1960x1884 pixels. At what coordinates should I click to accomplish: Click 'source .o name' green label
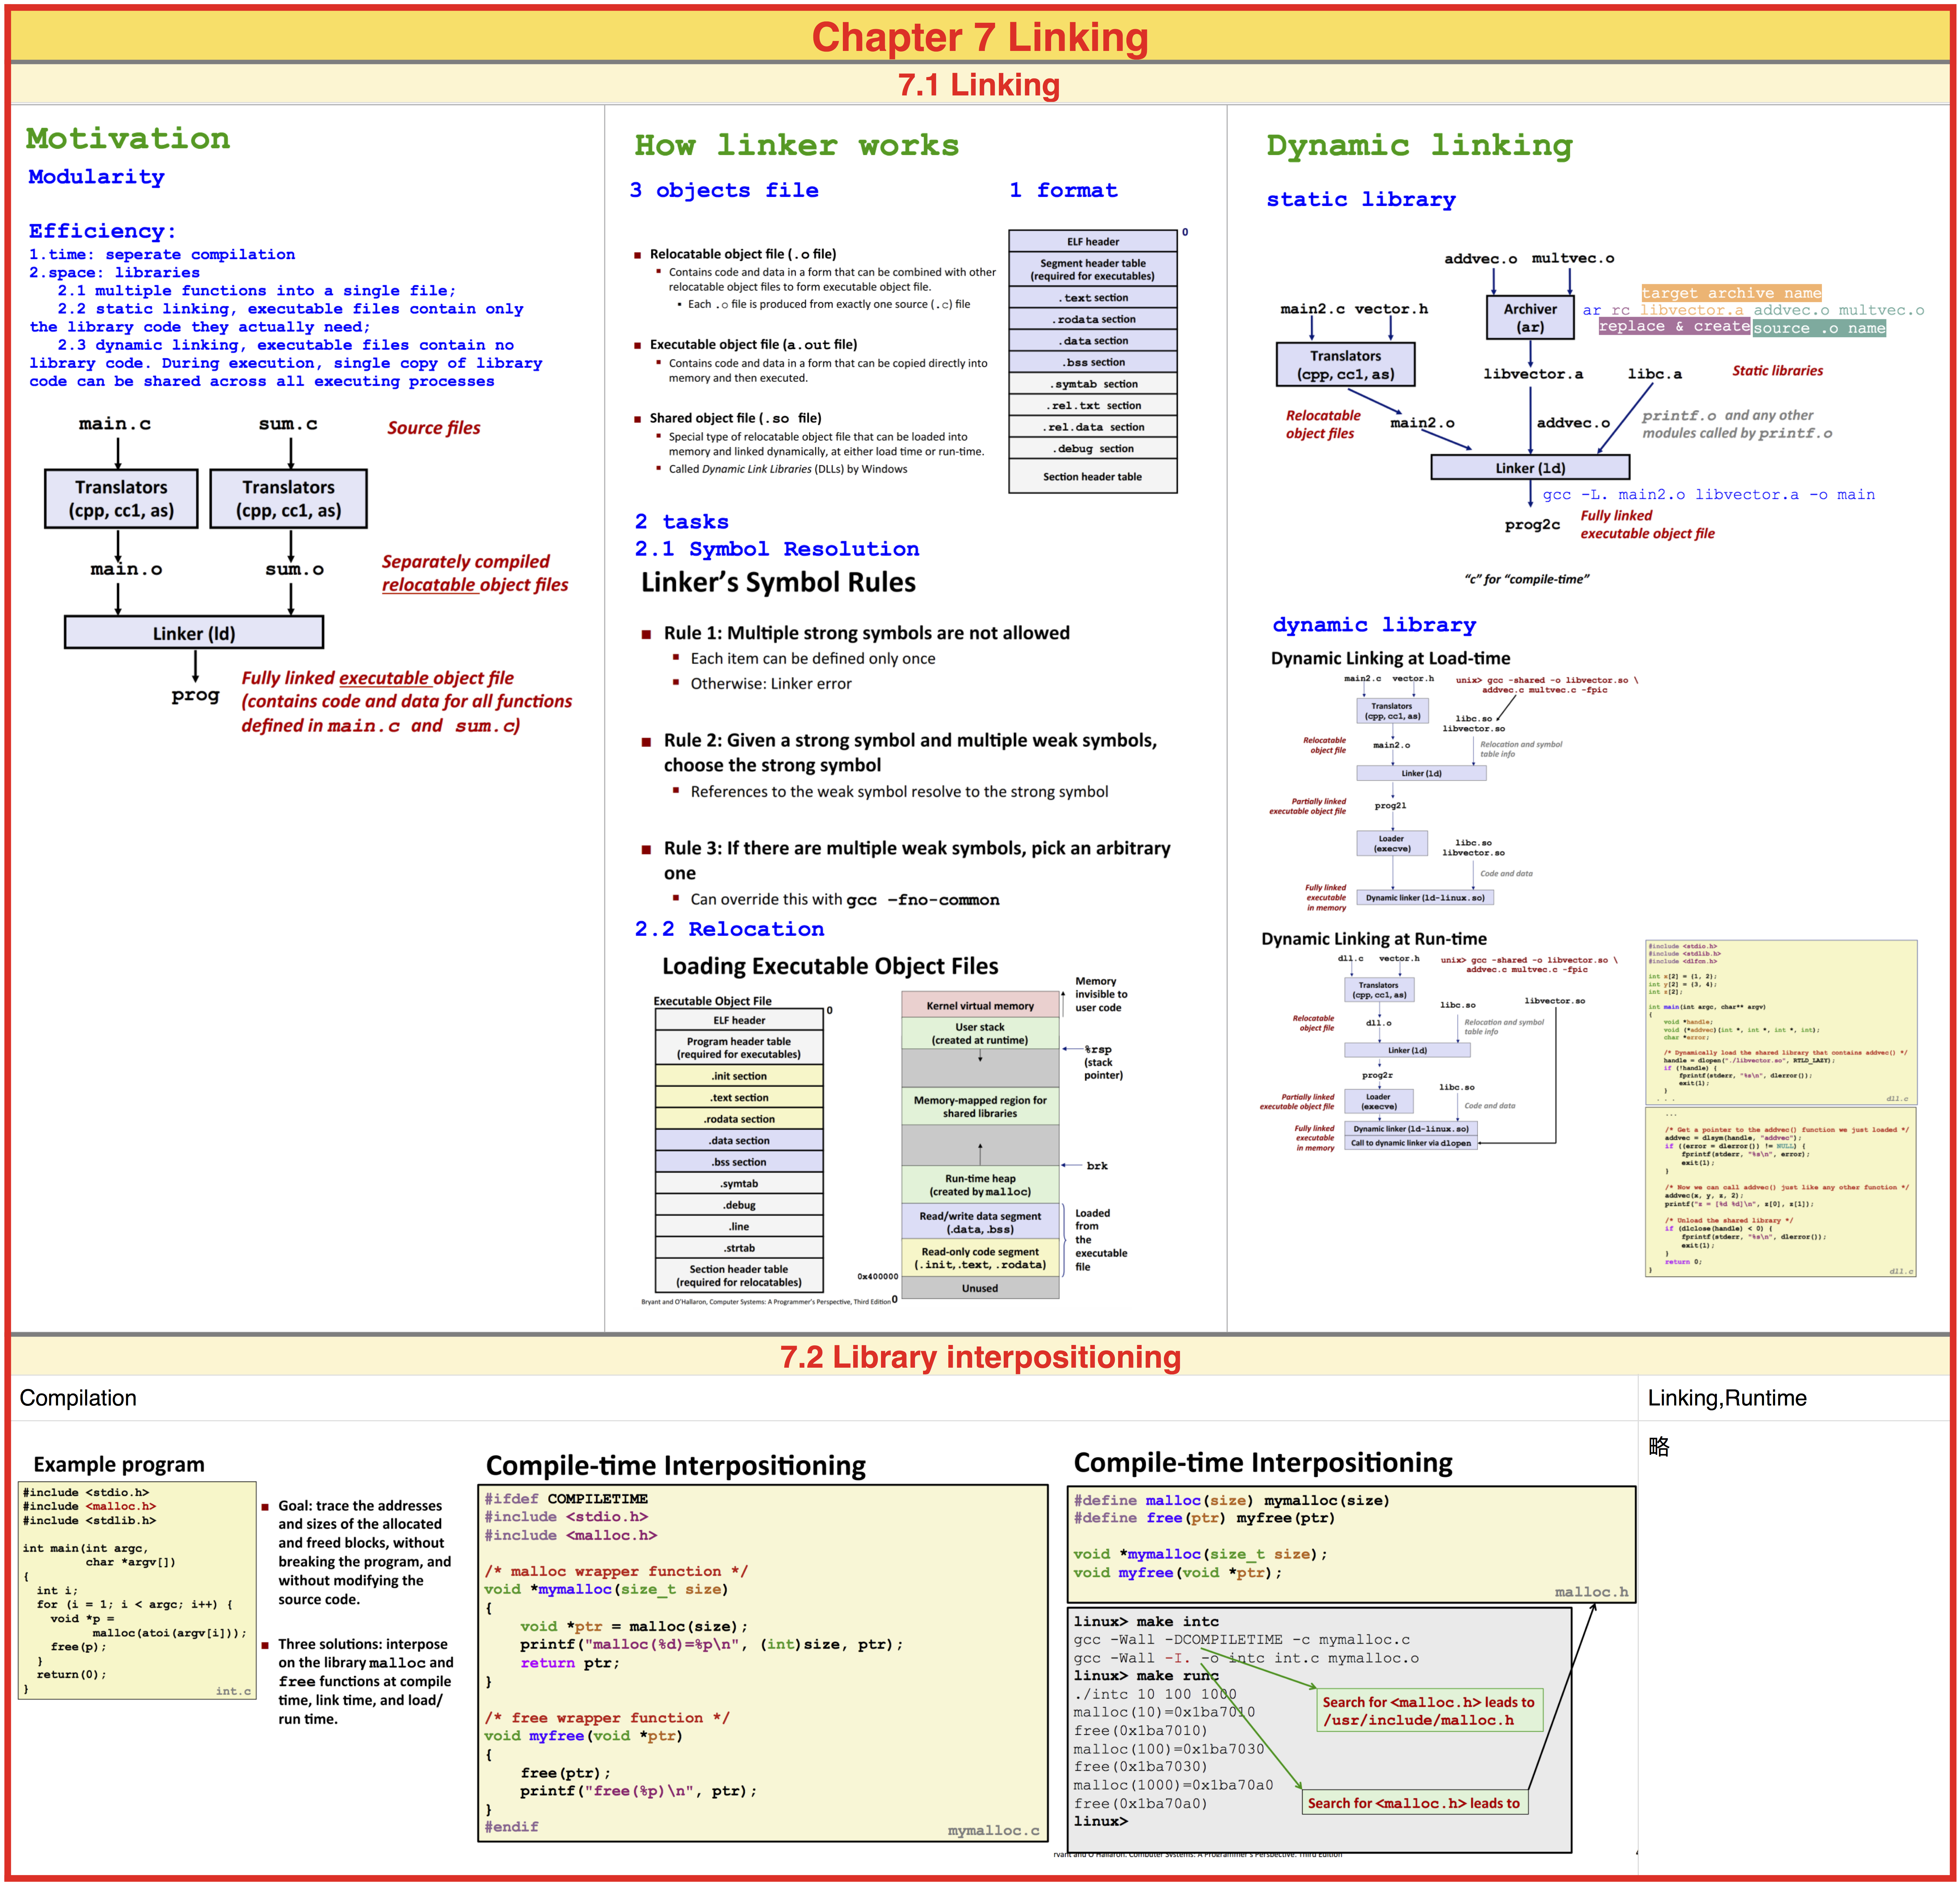[x=1819, y=328]
